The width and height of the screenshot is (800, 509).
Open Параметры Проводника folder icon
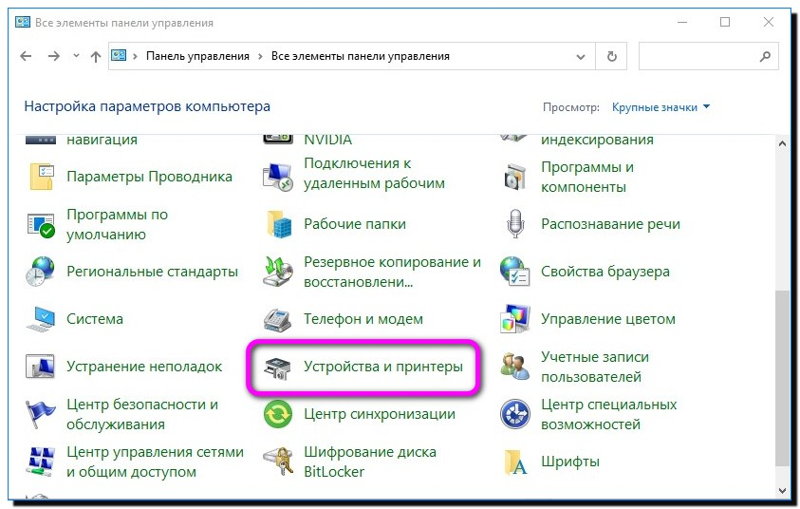point(41,176)
